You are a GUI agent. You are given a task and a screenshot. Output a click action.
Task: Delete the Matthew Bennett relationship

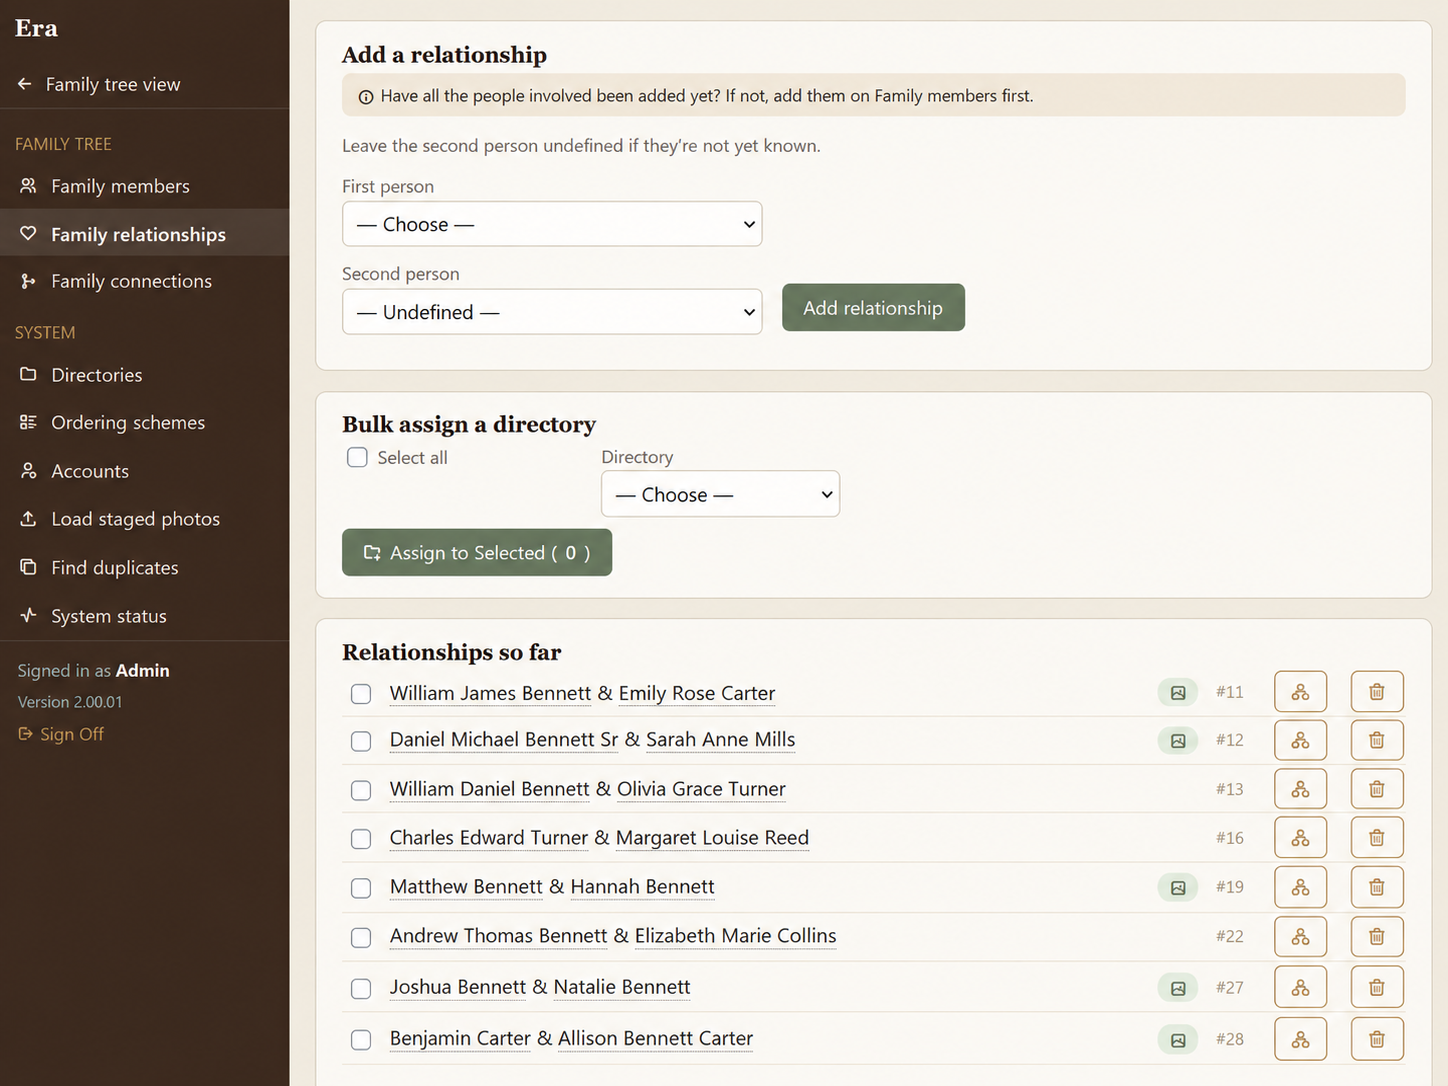tap(1377, 887)
